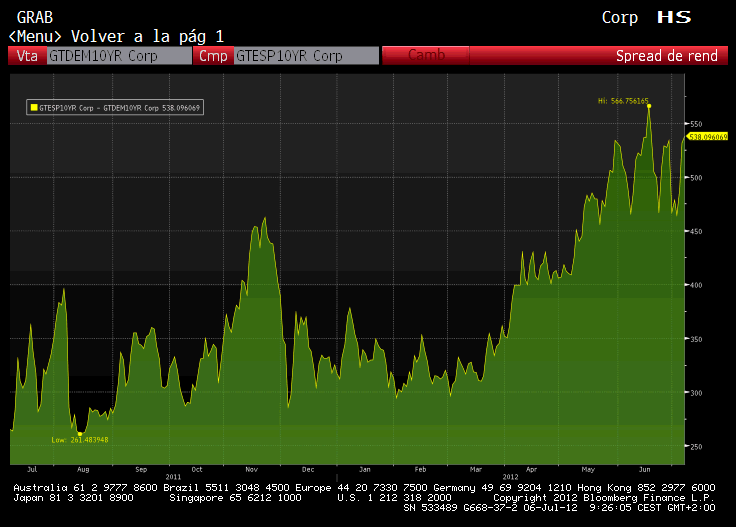Click the Menu link to go back
The height and width of the screenshot is (527, 736).
pyautogui.click(x=35, y=36)
